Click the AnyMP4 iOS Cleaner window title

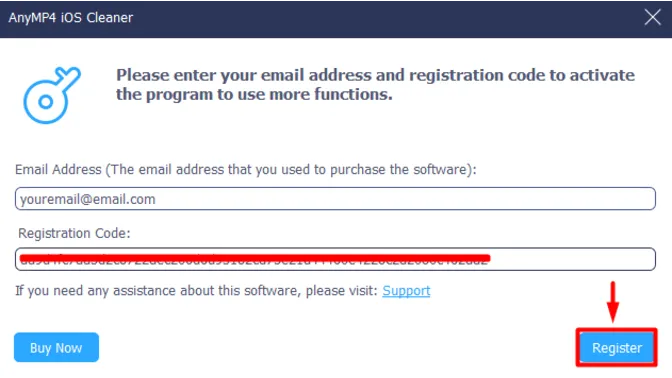(71, 18)
